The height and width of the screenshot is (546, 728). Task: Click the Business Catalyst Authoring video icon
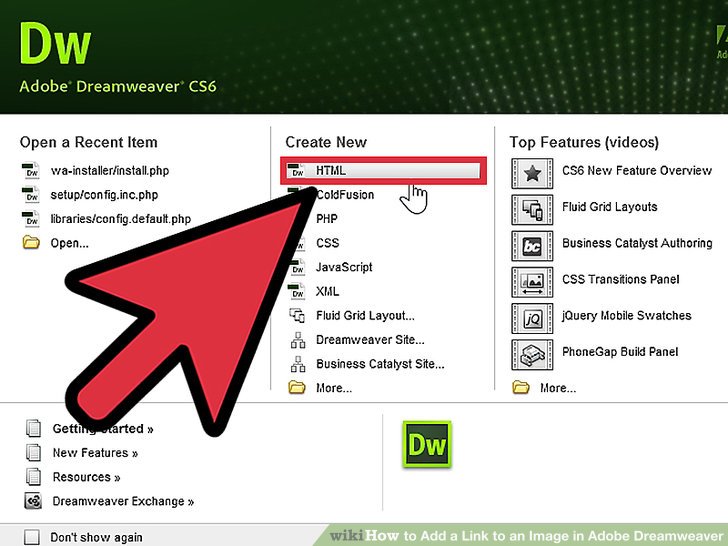tap(532, 244)
